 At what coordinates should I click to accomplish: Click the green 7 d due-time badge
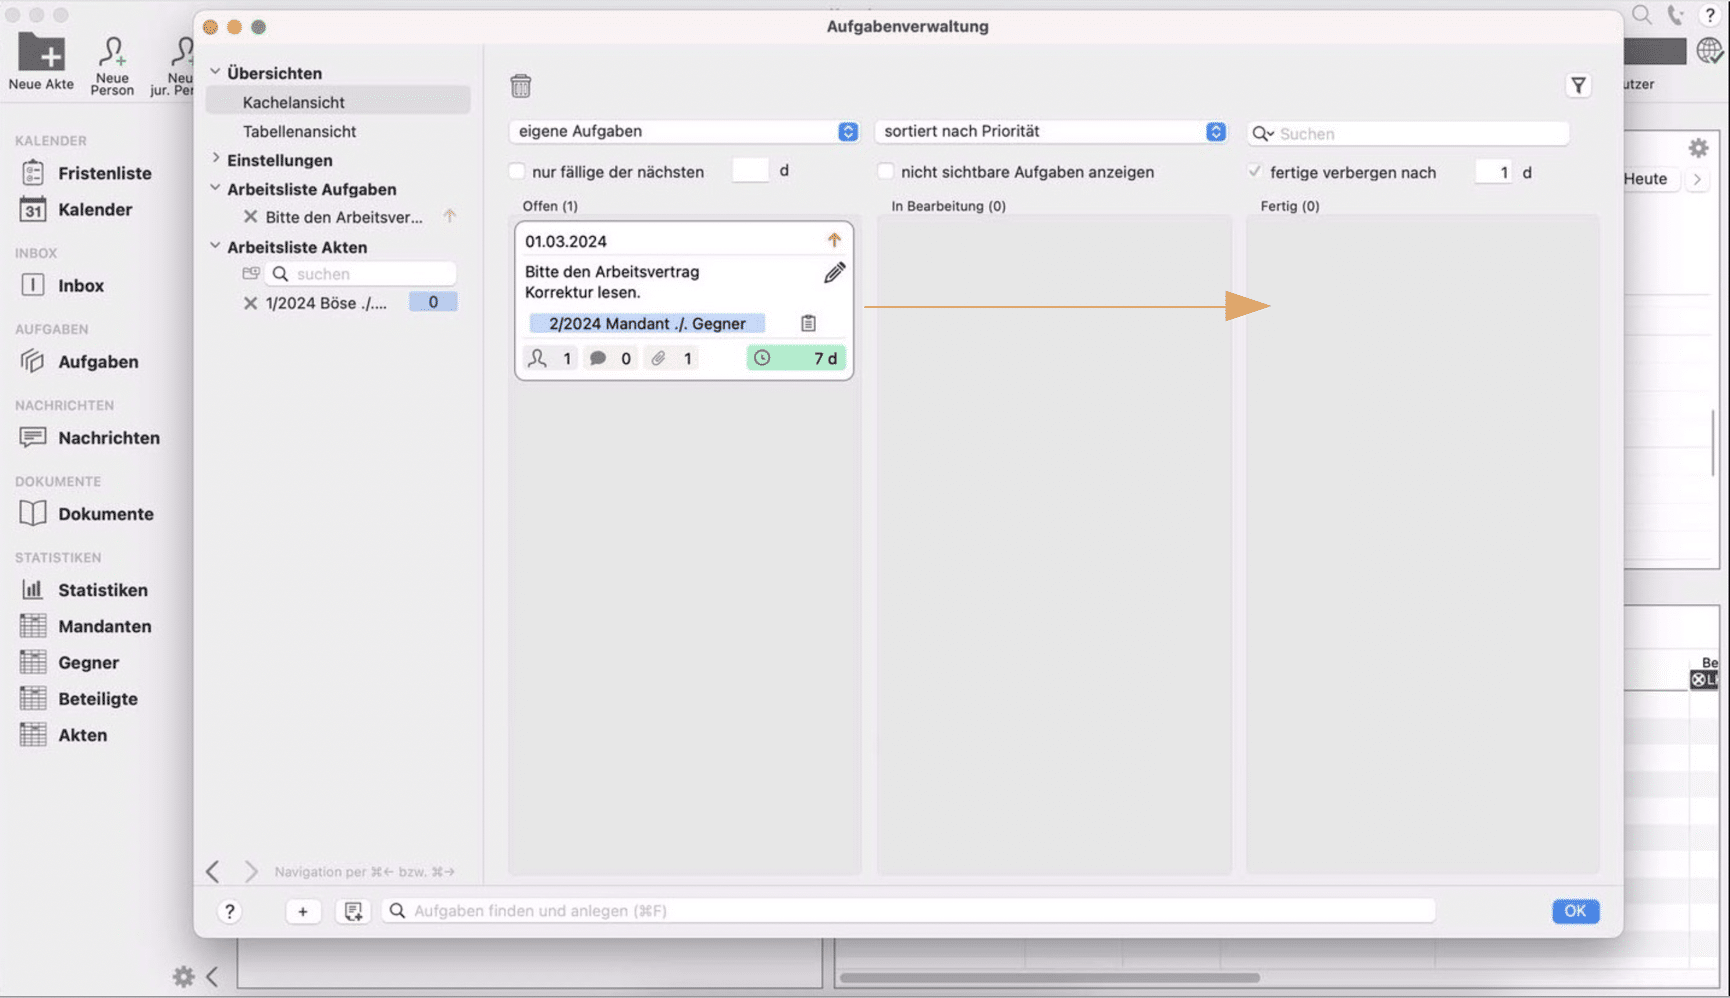point(796,358)
